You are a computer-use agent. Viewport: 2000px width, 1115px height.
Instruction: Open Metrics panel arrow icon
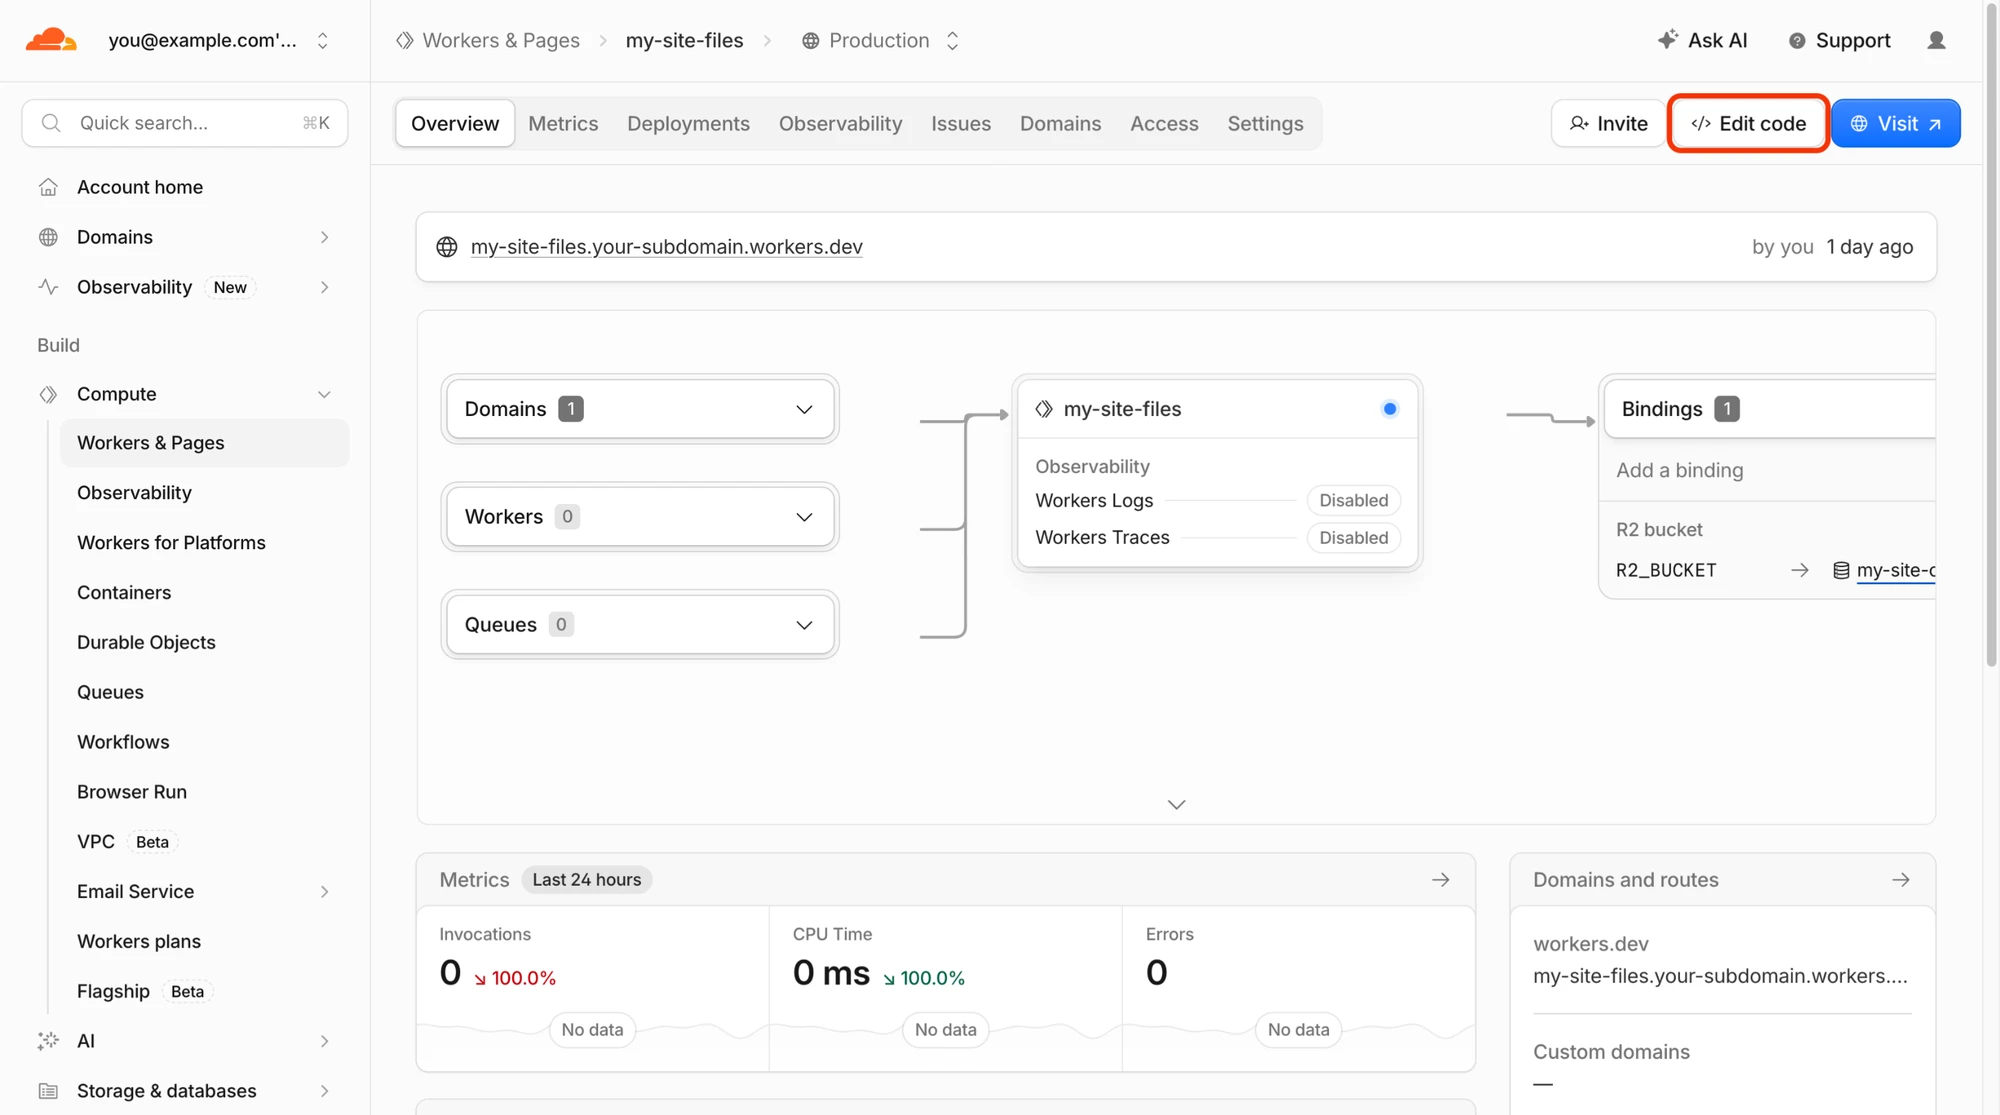(x=1441, y=880)
